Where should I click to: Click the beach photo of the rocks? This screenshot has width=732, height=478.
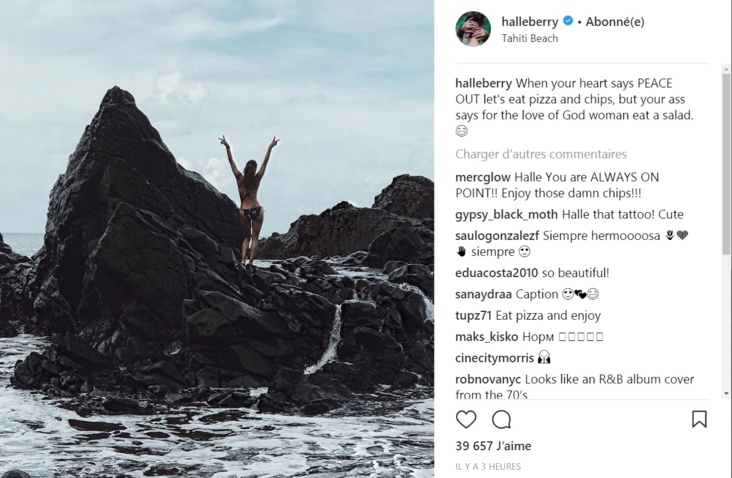[x=217, y=239]
